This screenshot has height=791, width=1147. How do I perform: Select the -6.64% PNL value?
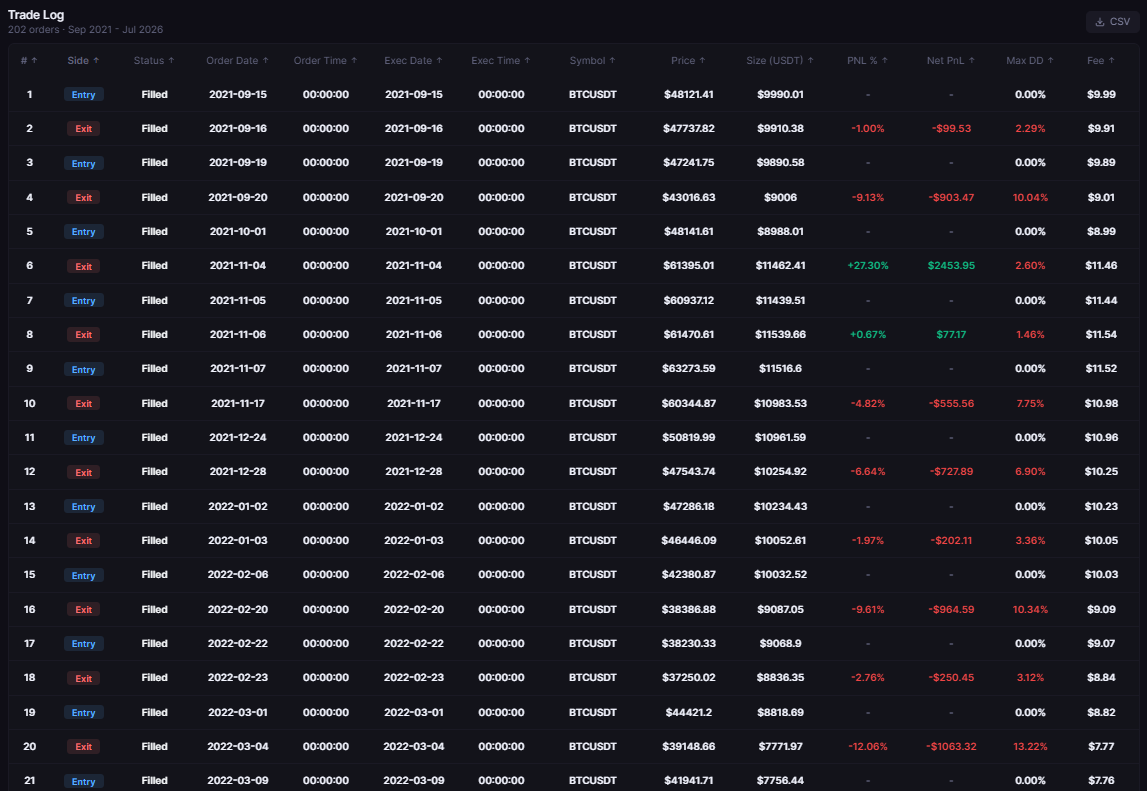click(x=868, y=472)
